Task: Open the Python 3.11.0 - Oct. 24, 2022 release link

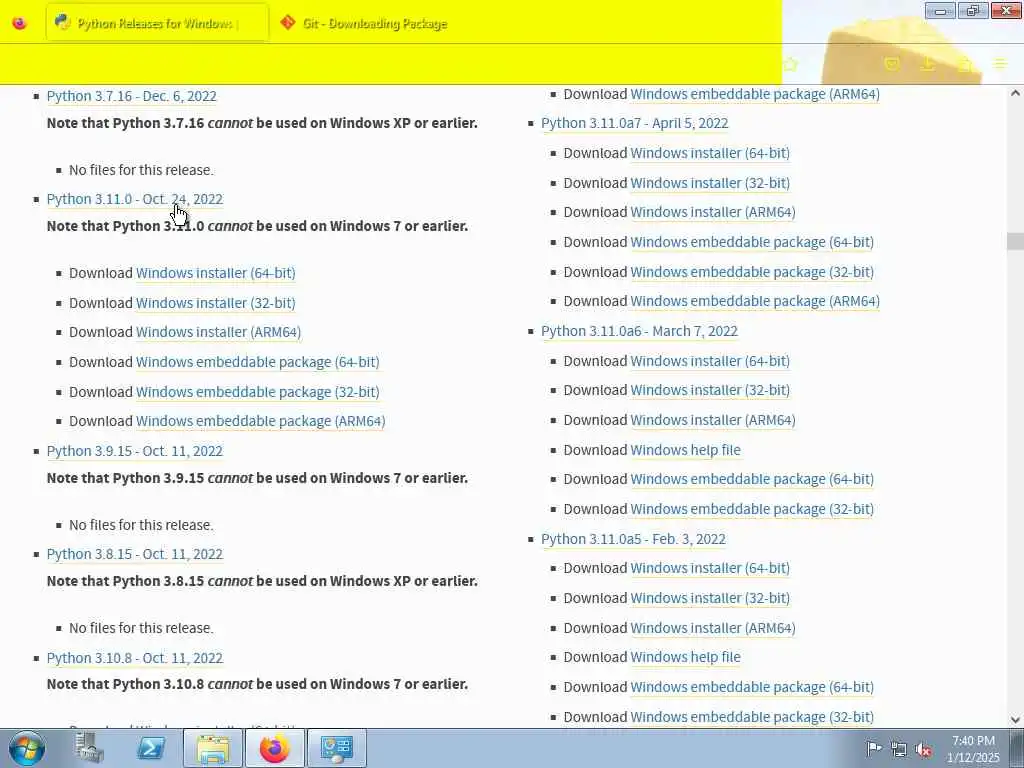Action: 135,199
